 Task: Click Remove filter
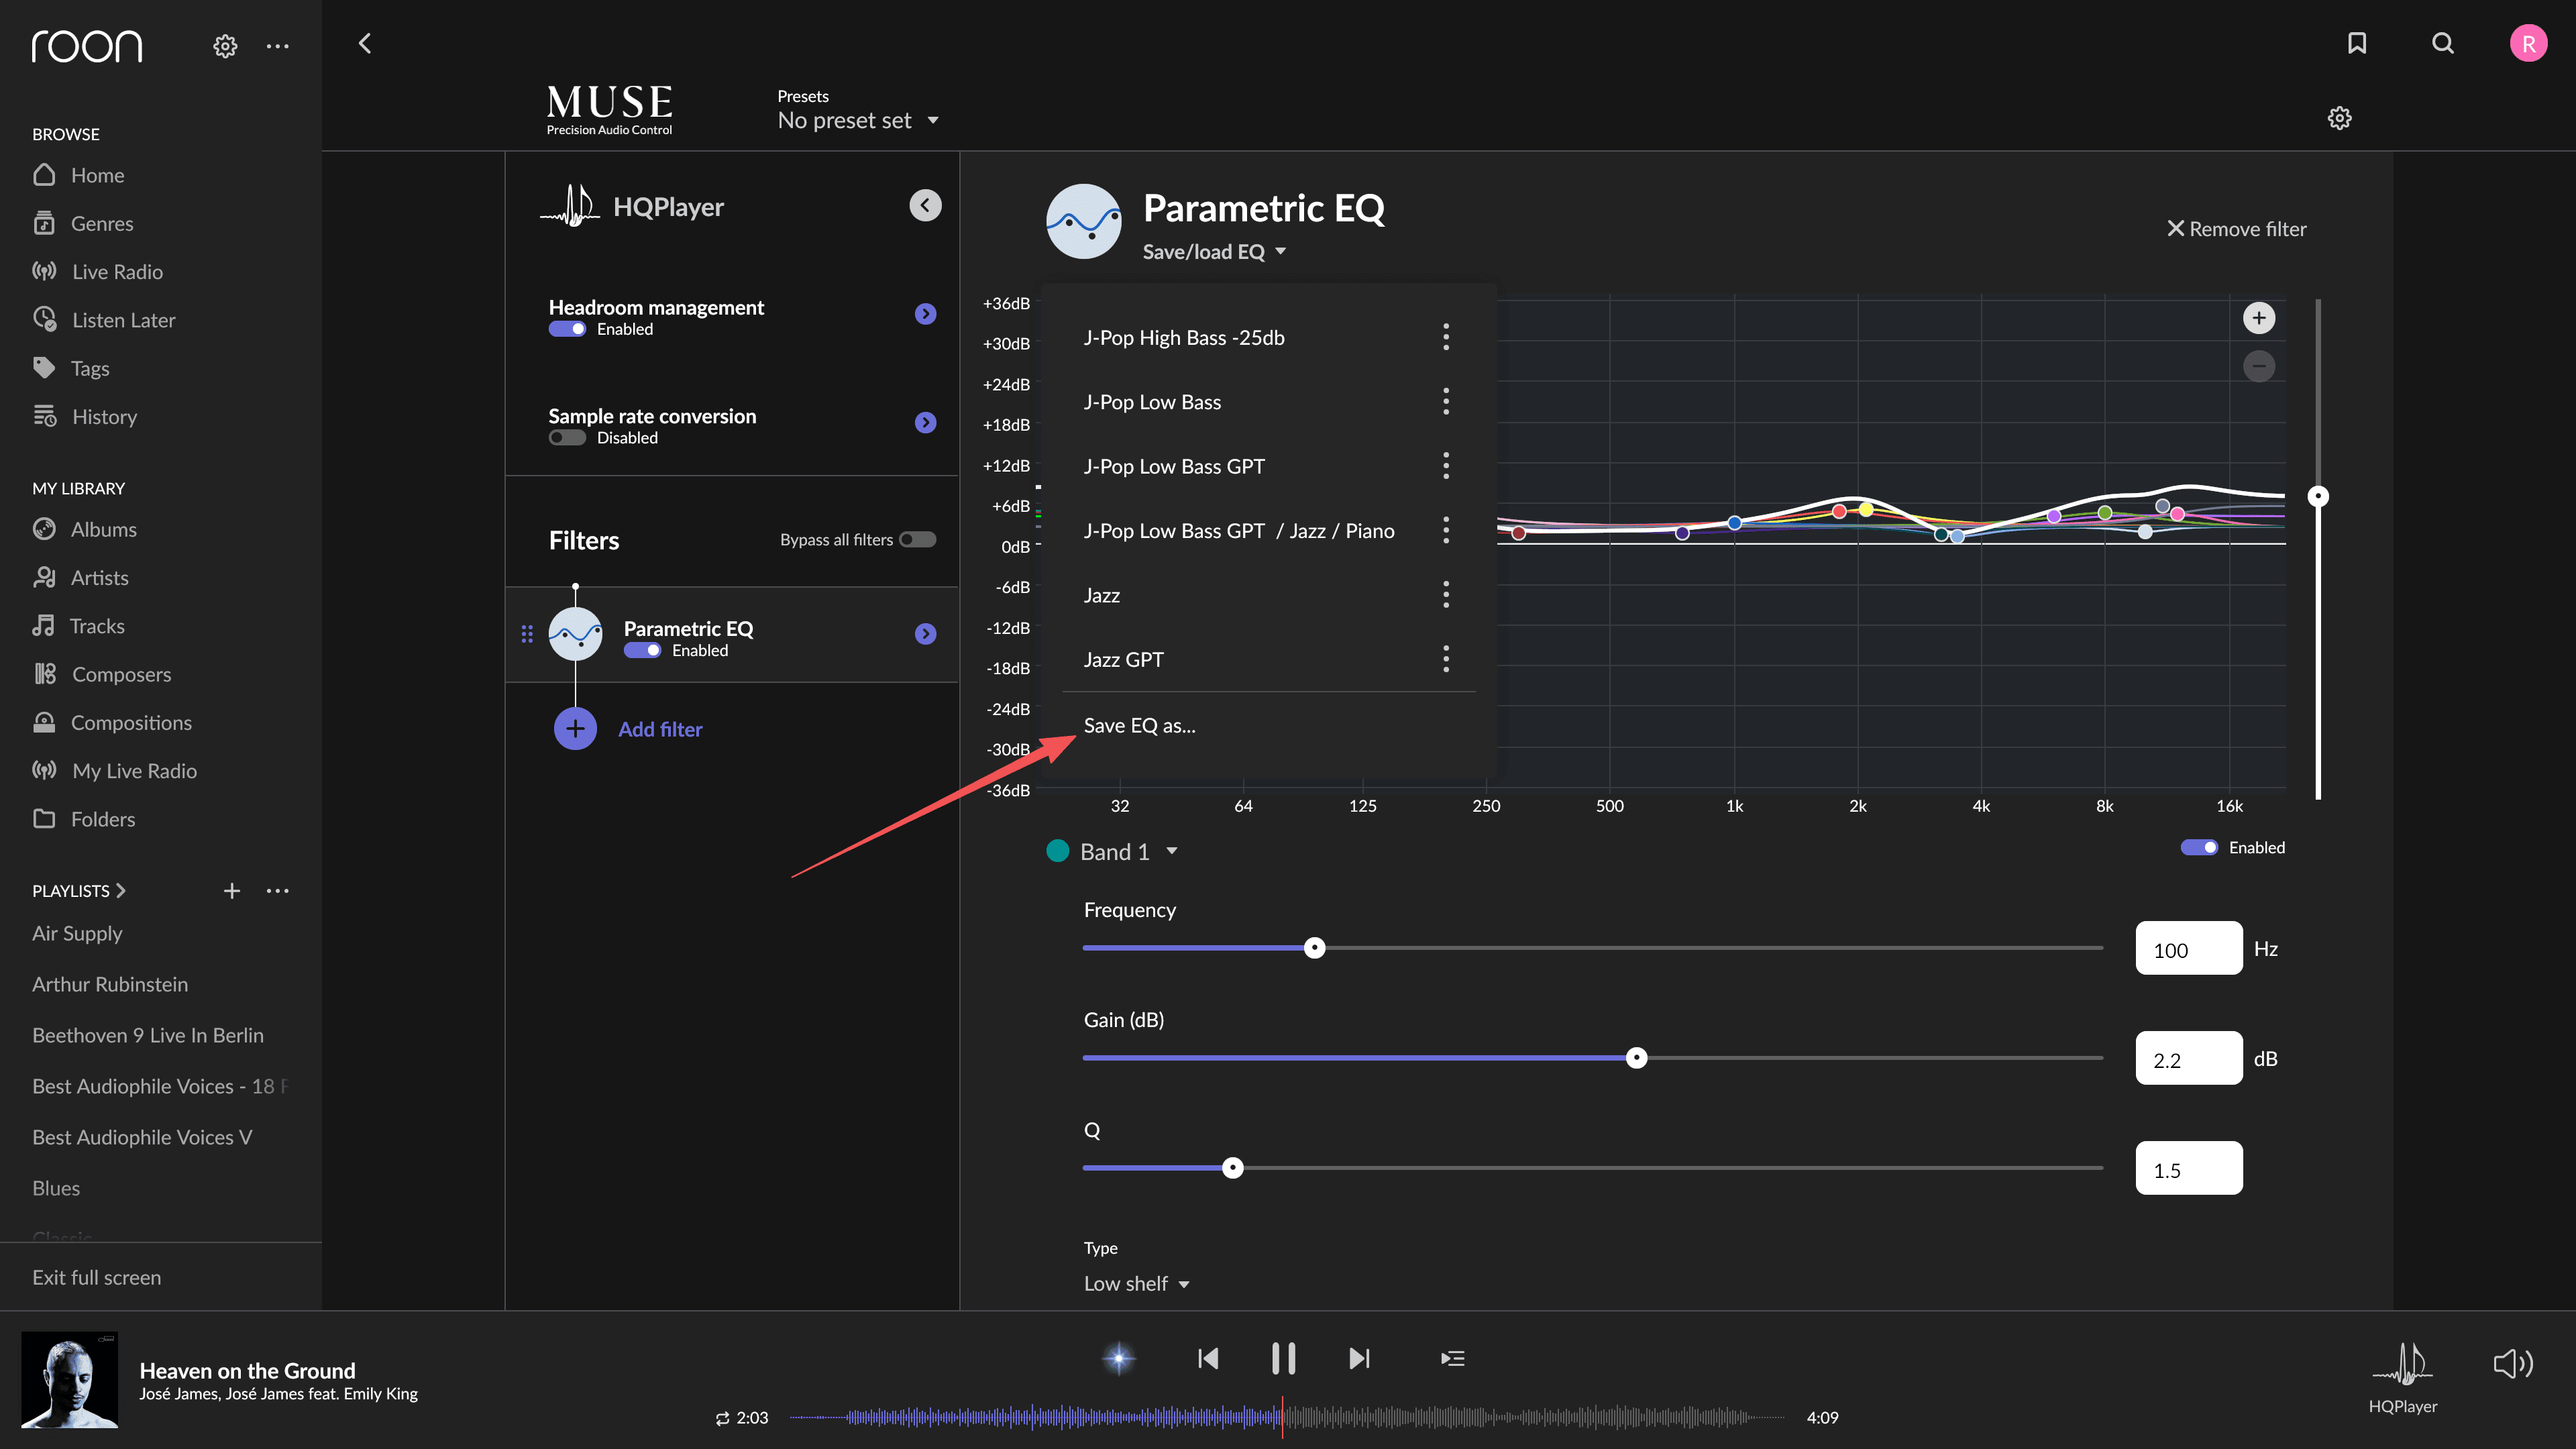2236,229
